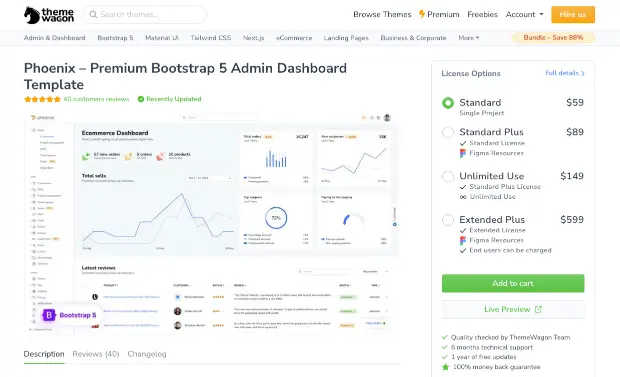Focus the Search themes input field

[144, 15]
